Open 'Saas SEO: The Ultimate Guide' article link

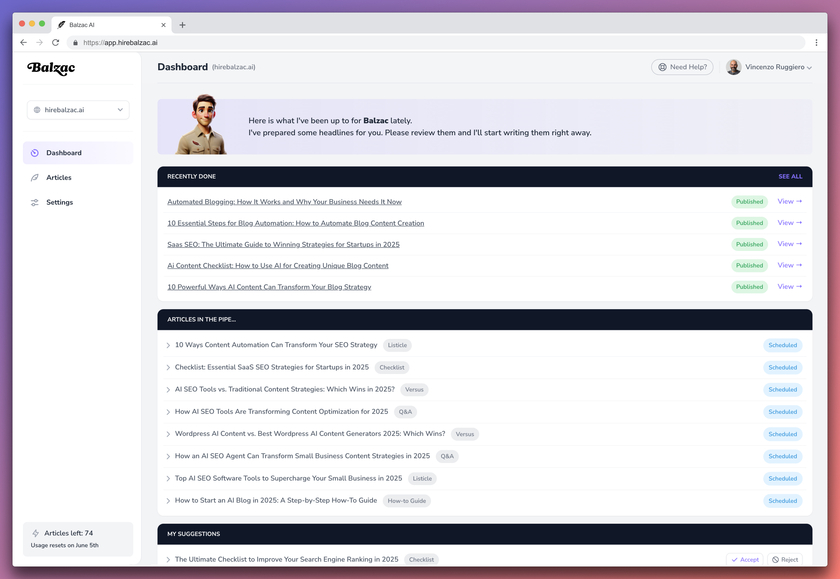283,245
